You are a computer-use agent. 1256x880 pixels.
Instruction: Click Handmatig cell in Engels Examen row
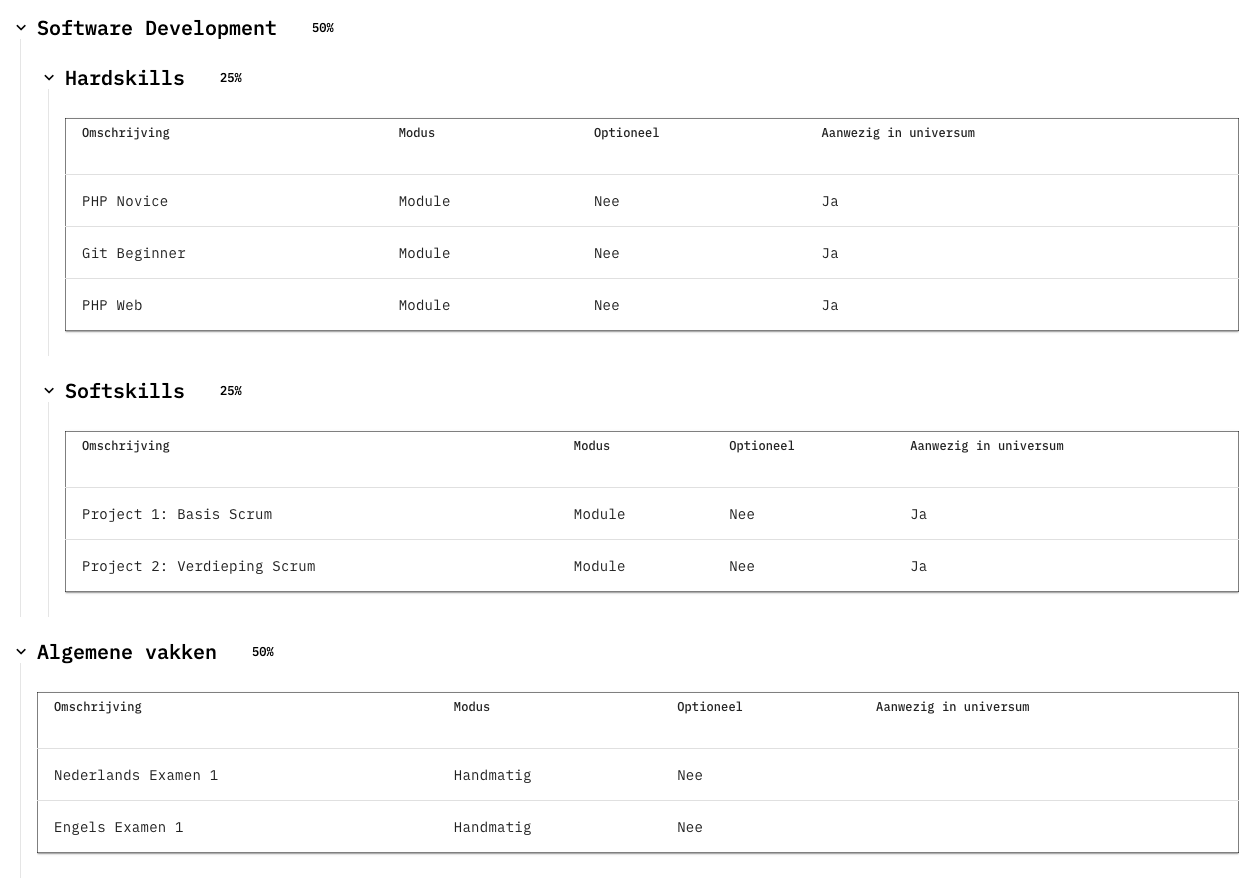coord(493,827)
